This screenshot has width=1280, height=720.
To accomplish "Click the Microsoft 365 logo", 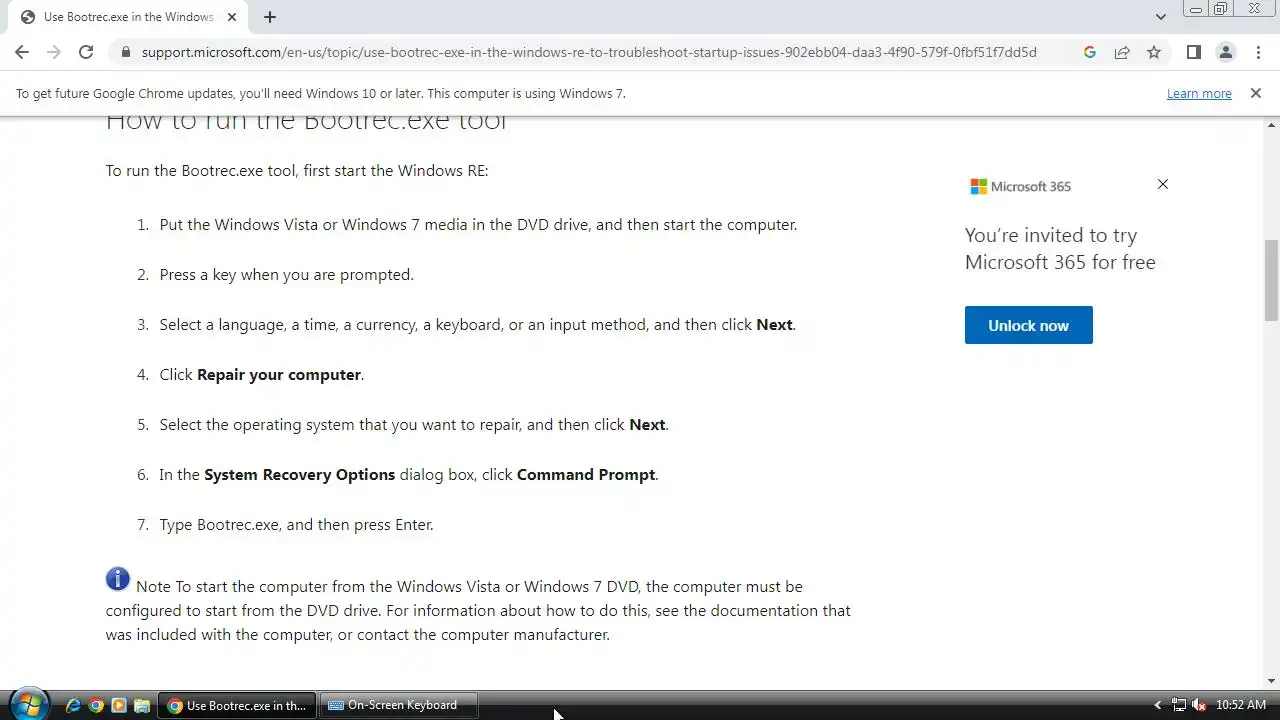I will 1020,186.
